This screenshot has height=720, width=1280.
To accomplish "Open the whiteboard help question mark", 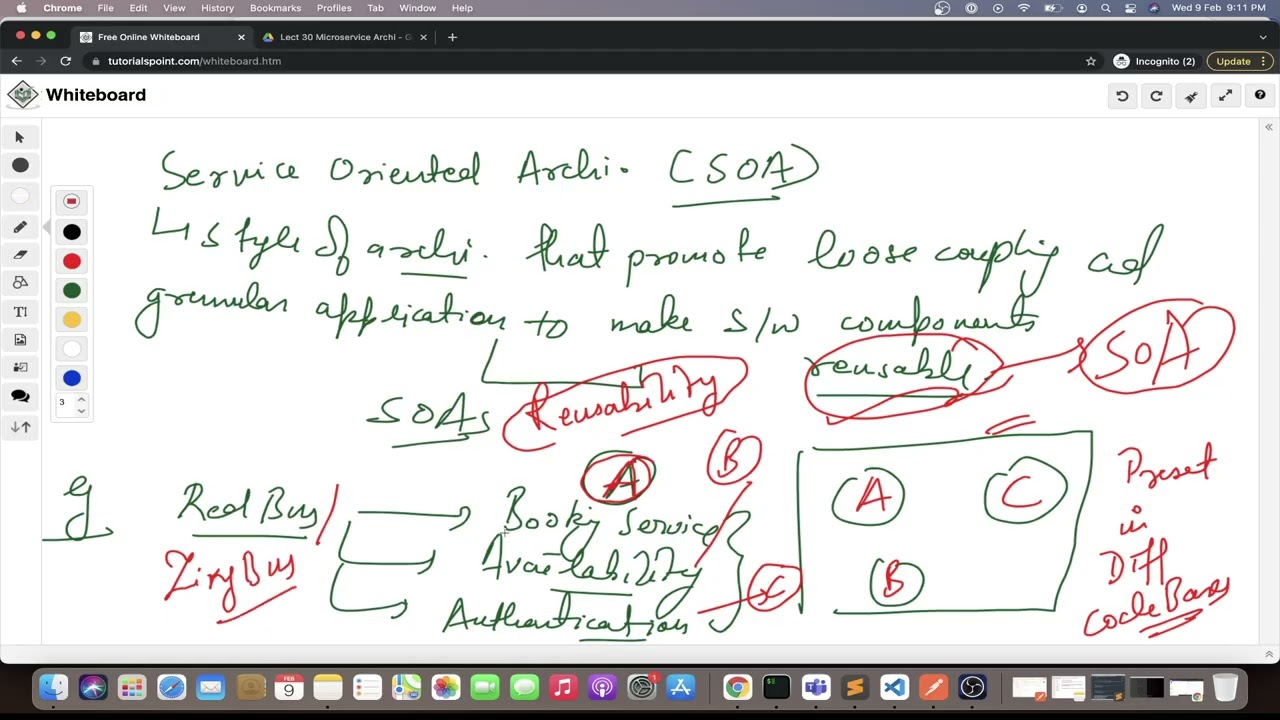I will point(1260,96).
